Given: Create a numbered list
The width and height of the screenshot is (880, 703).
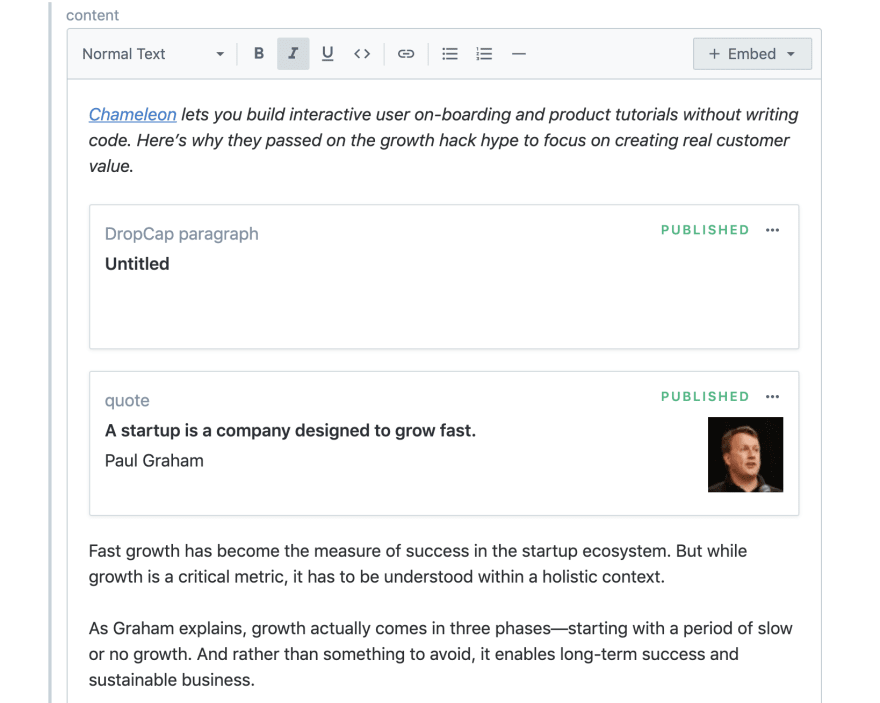Looking at the screenshot, I should click(x=484, y=54).
